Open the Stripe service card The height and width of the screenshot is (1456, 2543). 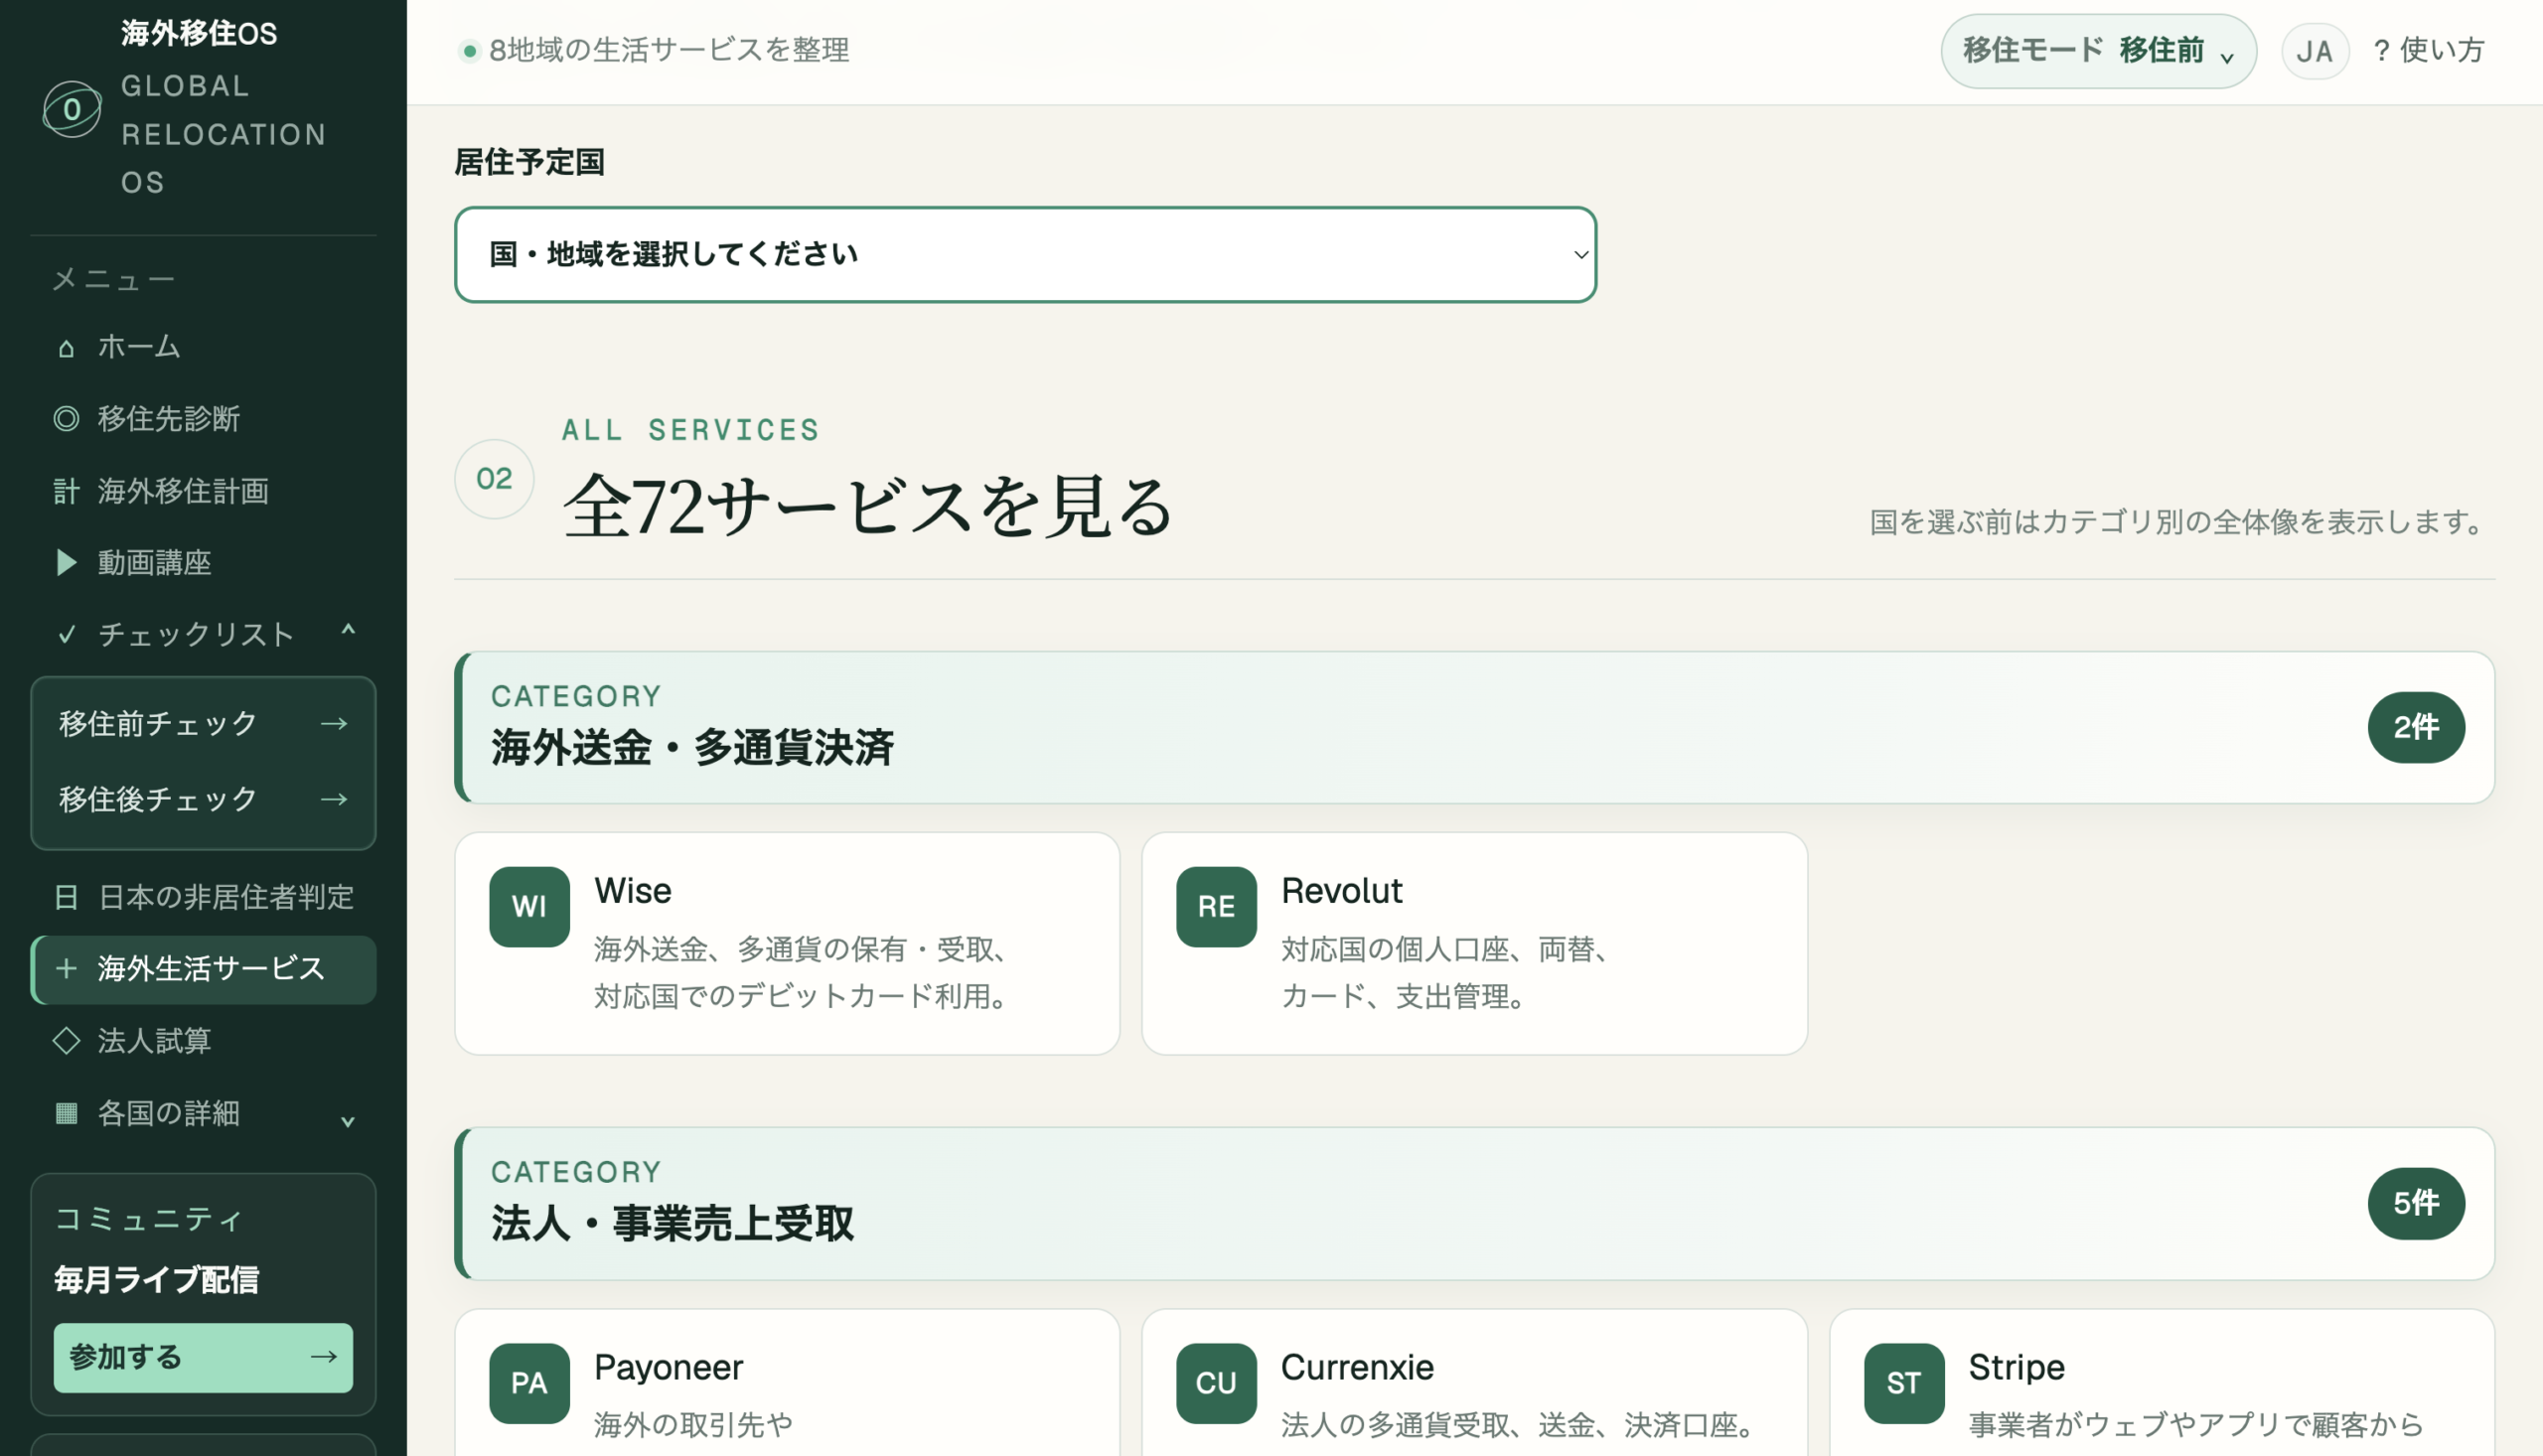click(x=2162, y=1383)
